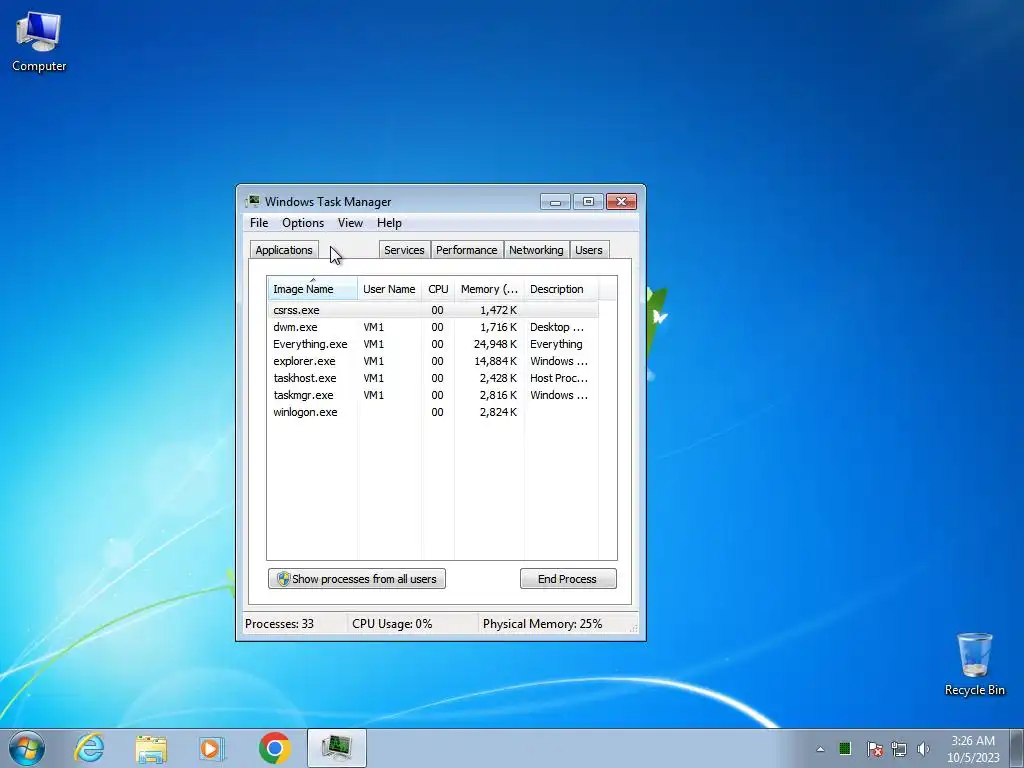Click memory value 24,948 K
The width and height of the screenshot is (1024, 768).
tap(495, 344)
